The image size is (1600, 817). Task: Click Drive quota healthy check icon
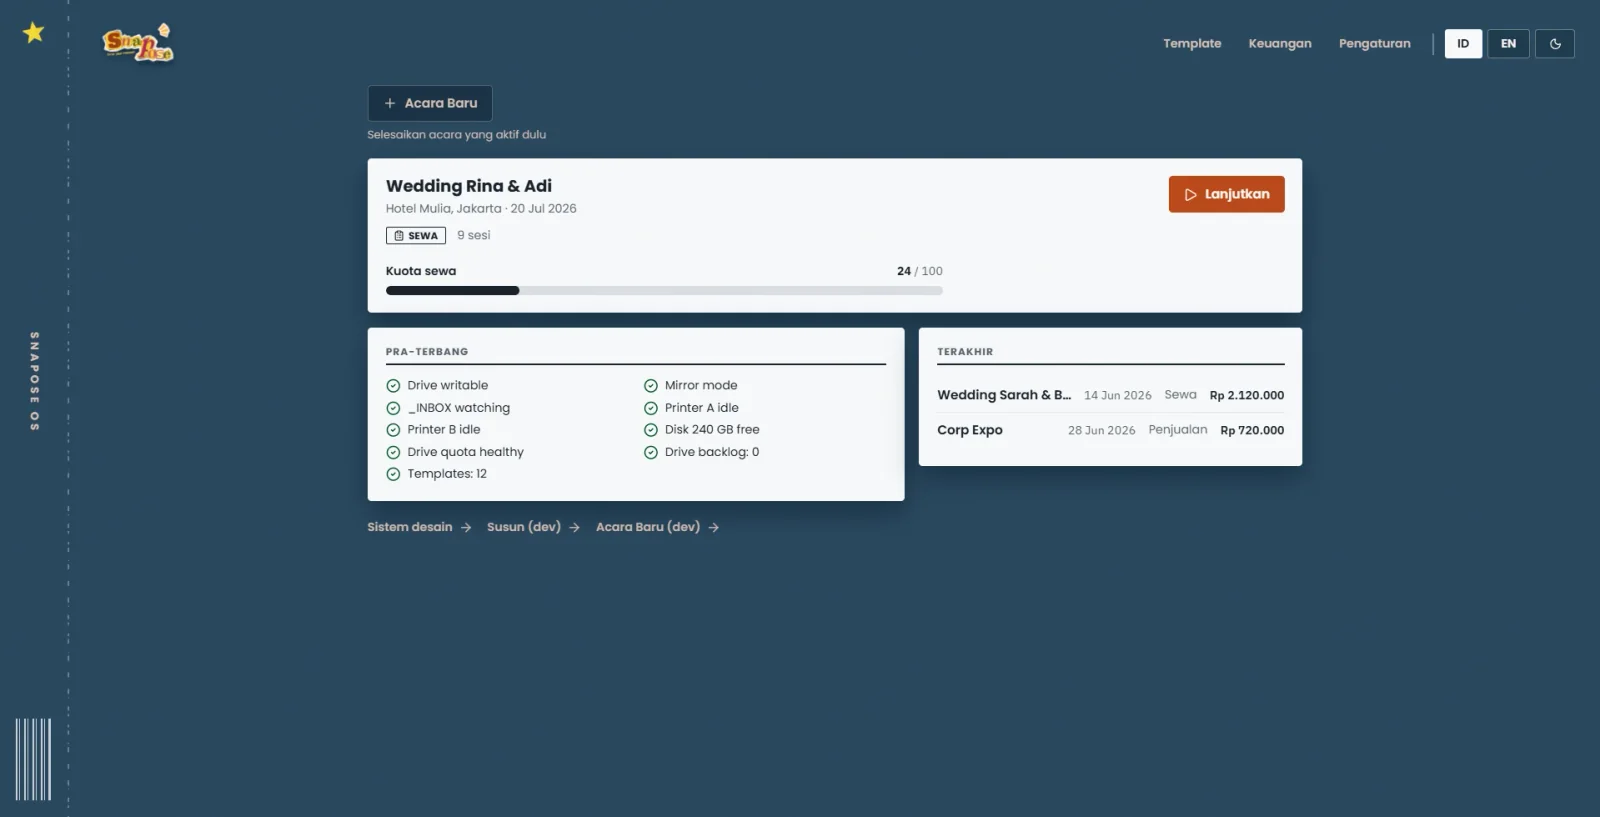click(393, 452)
